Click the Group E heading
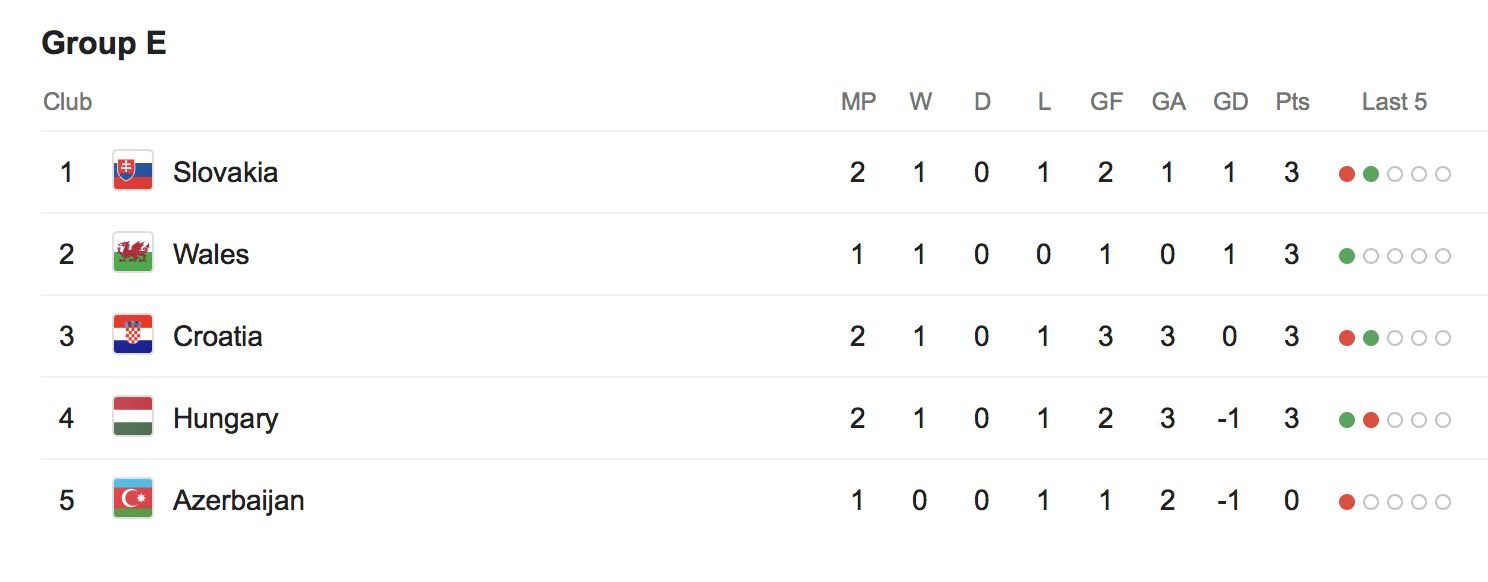Screen dimensions: 1488x582 104,44
